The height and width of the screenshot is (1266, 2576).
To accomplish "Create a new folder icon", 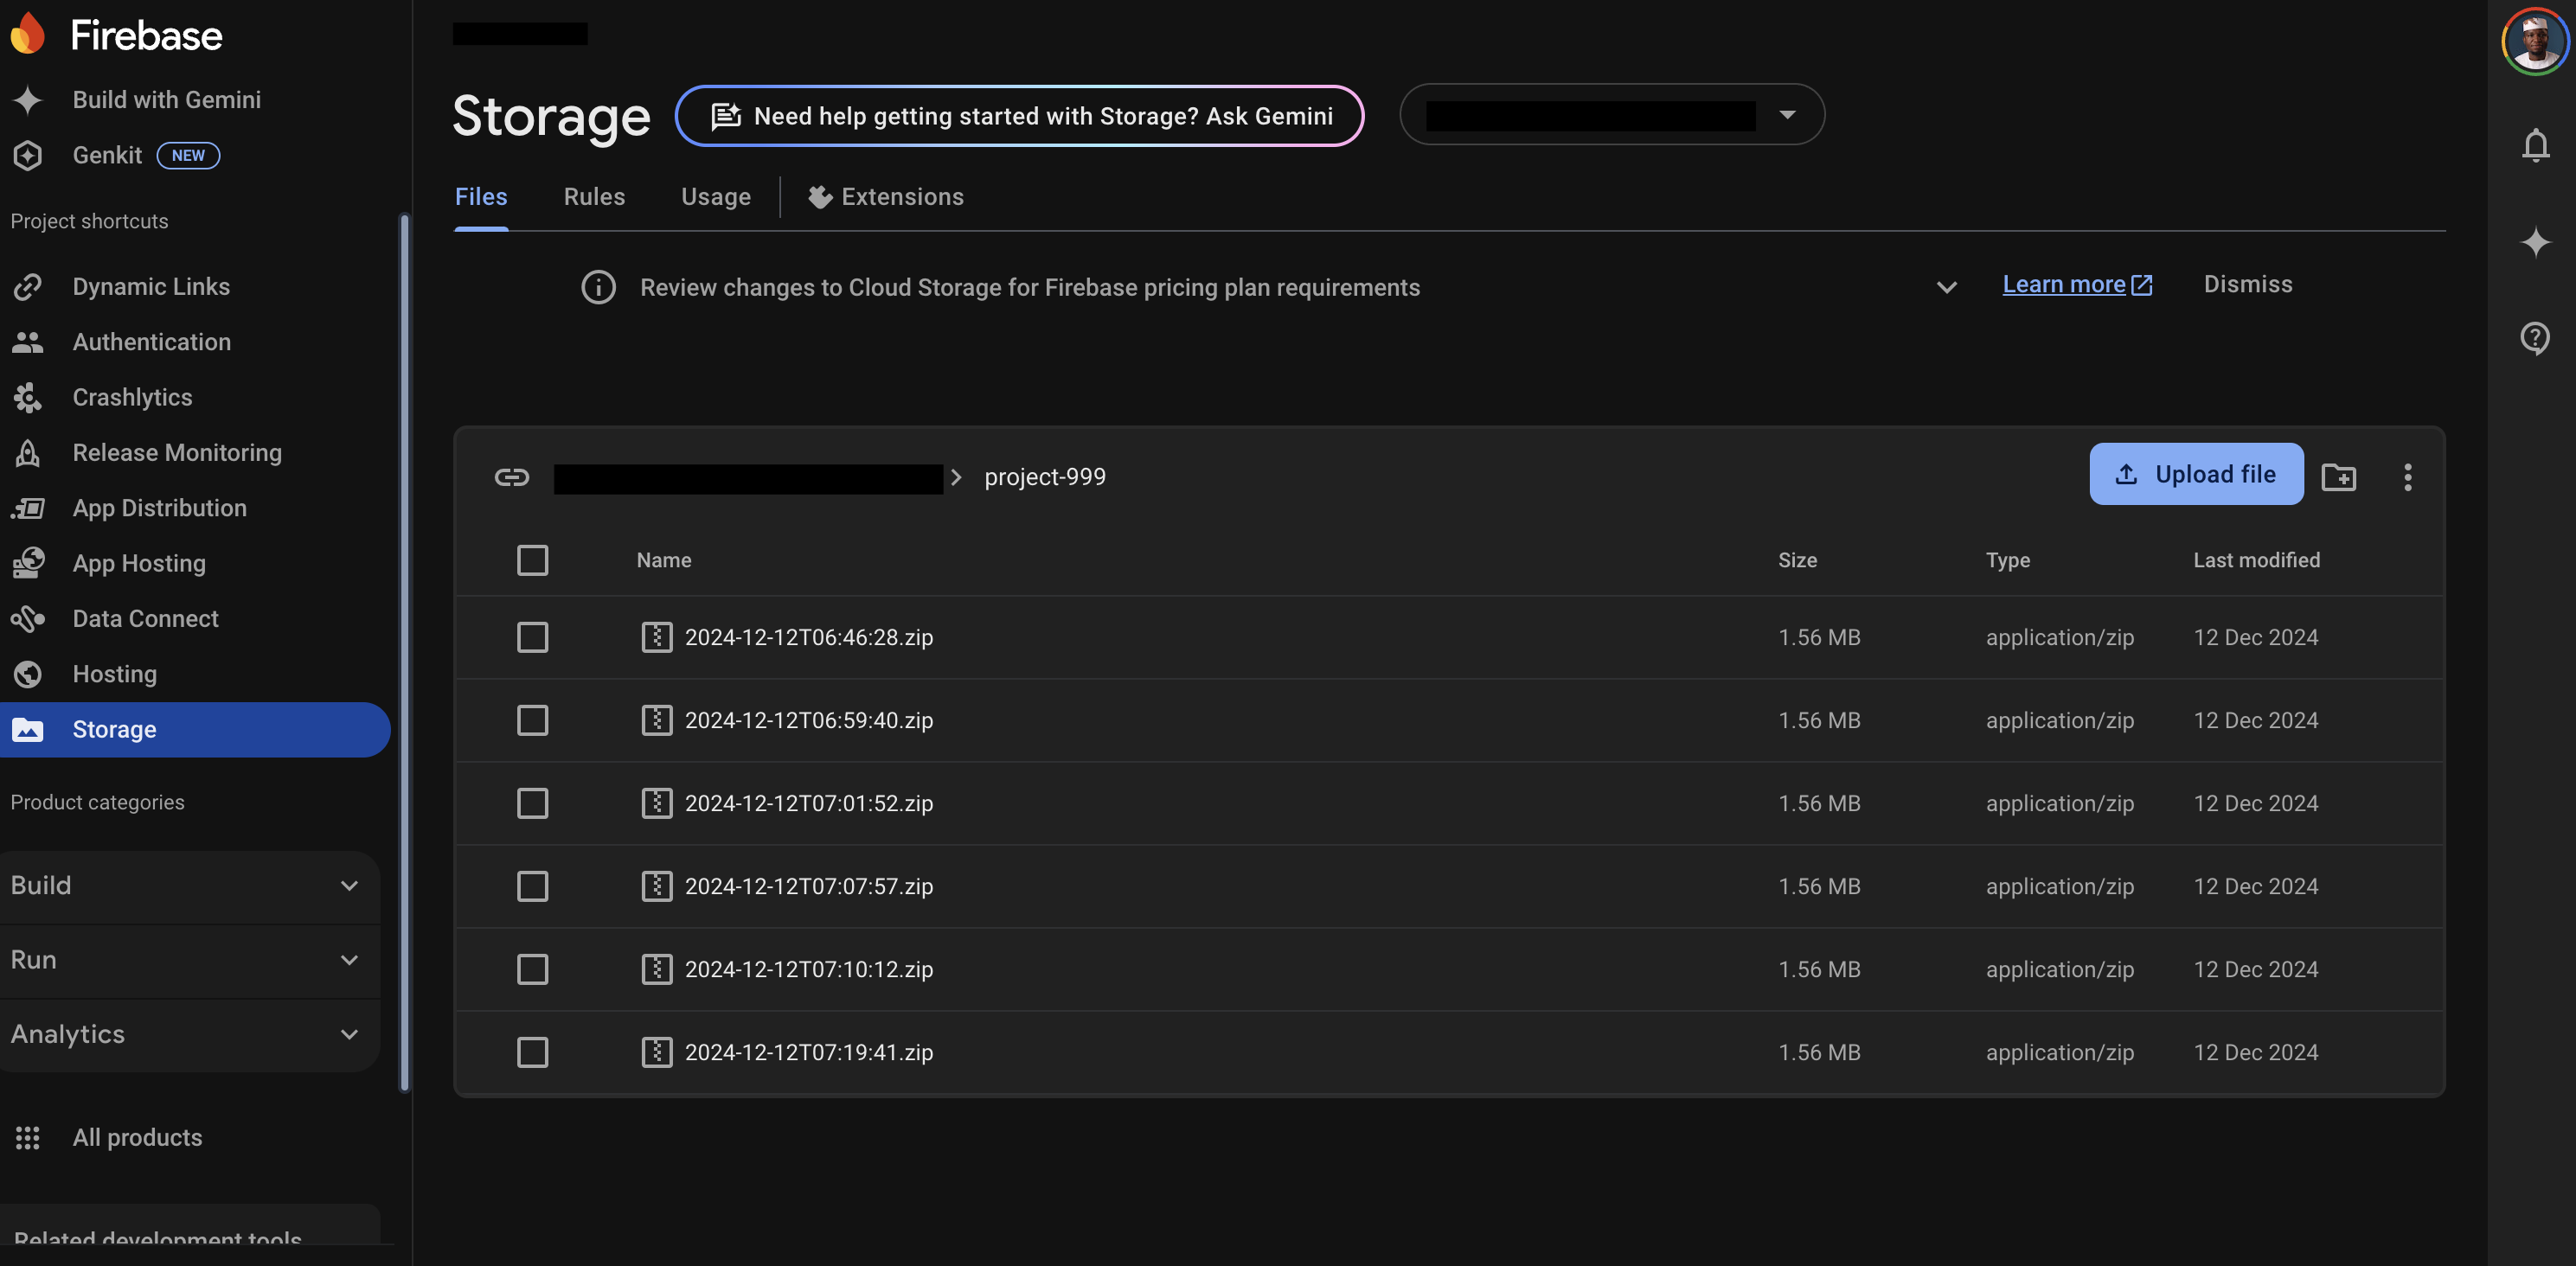I will [2339, 477].
